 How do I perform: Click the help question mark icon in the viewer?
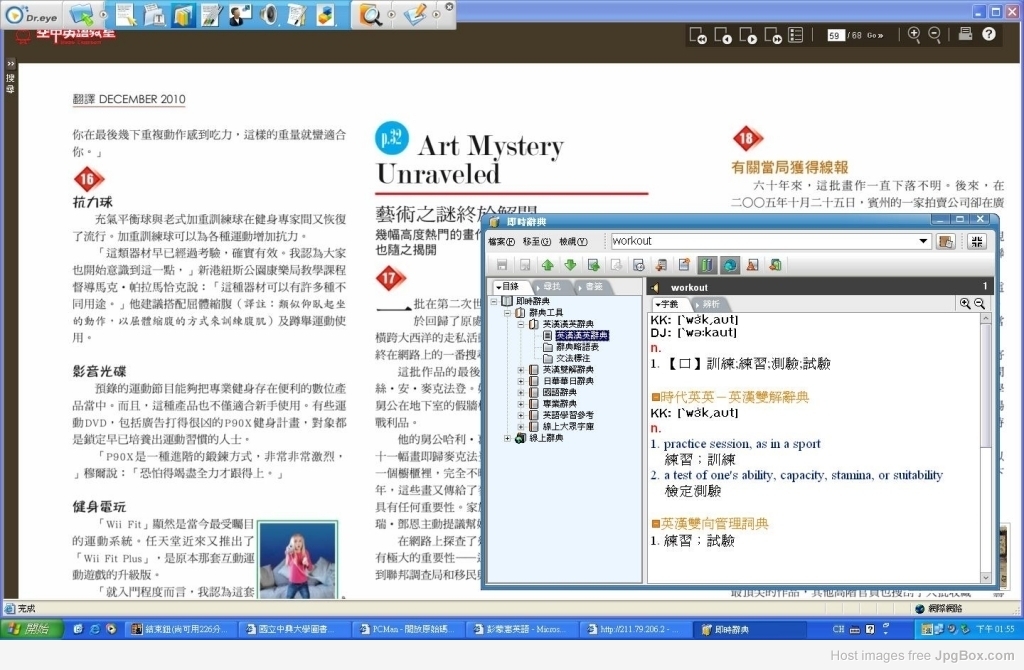[x=989, y=34]
